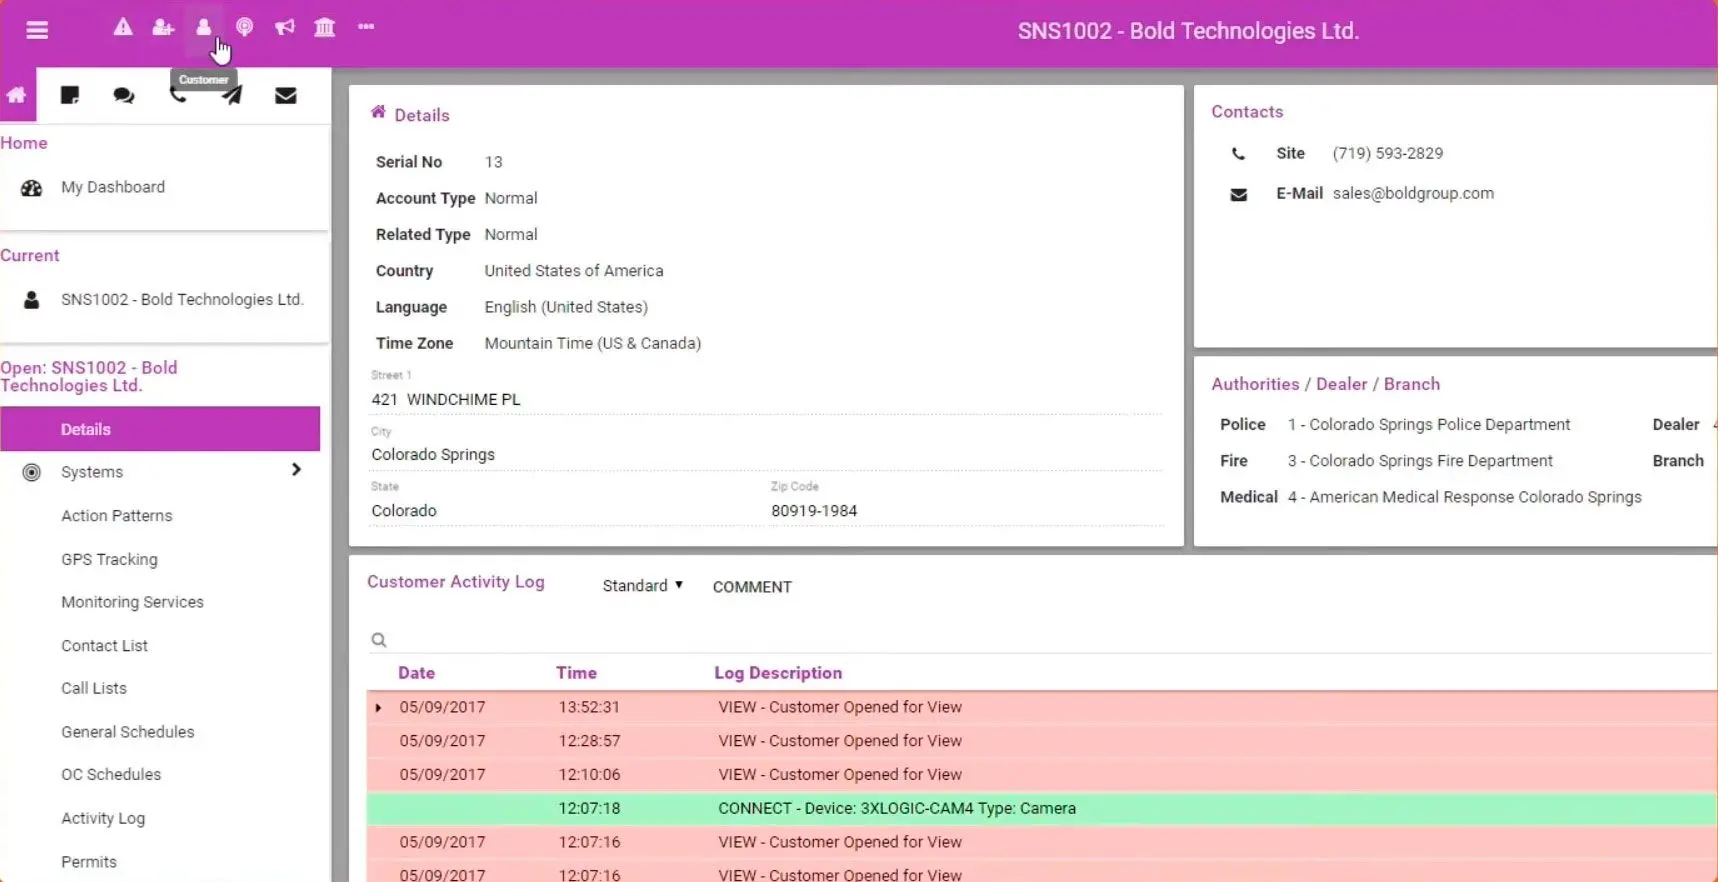The width and height of the screenshot is (1718, 882).
Task: Click the bank building icon
Action: click(x=325, y=27)
